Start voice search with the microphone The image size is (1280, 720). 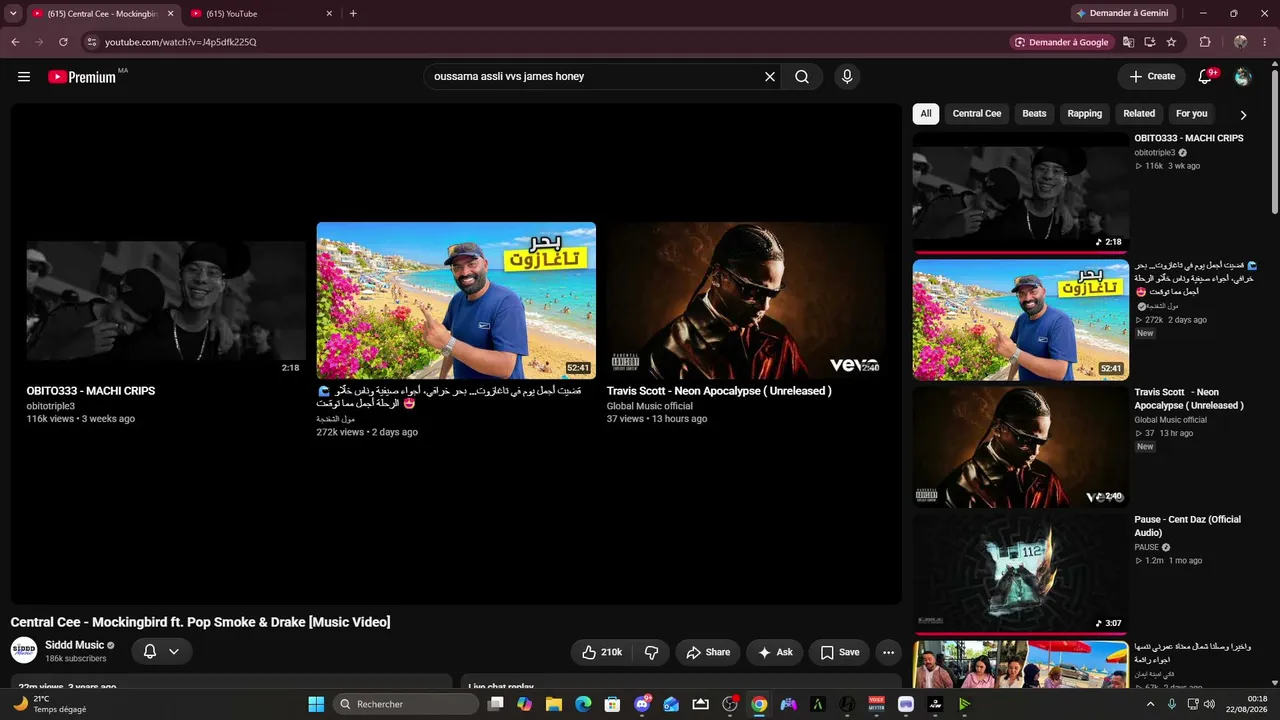point(847,77)
